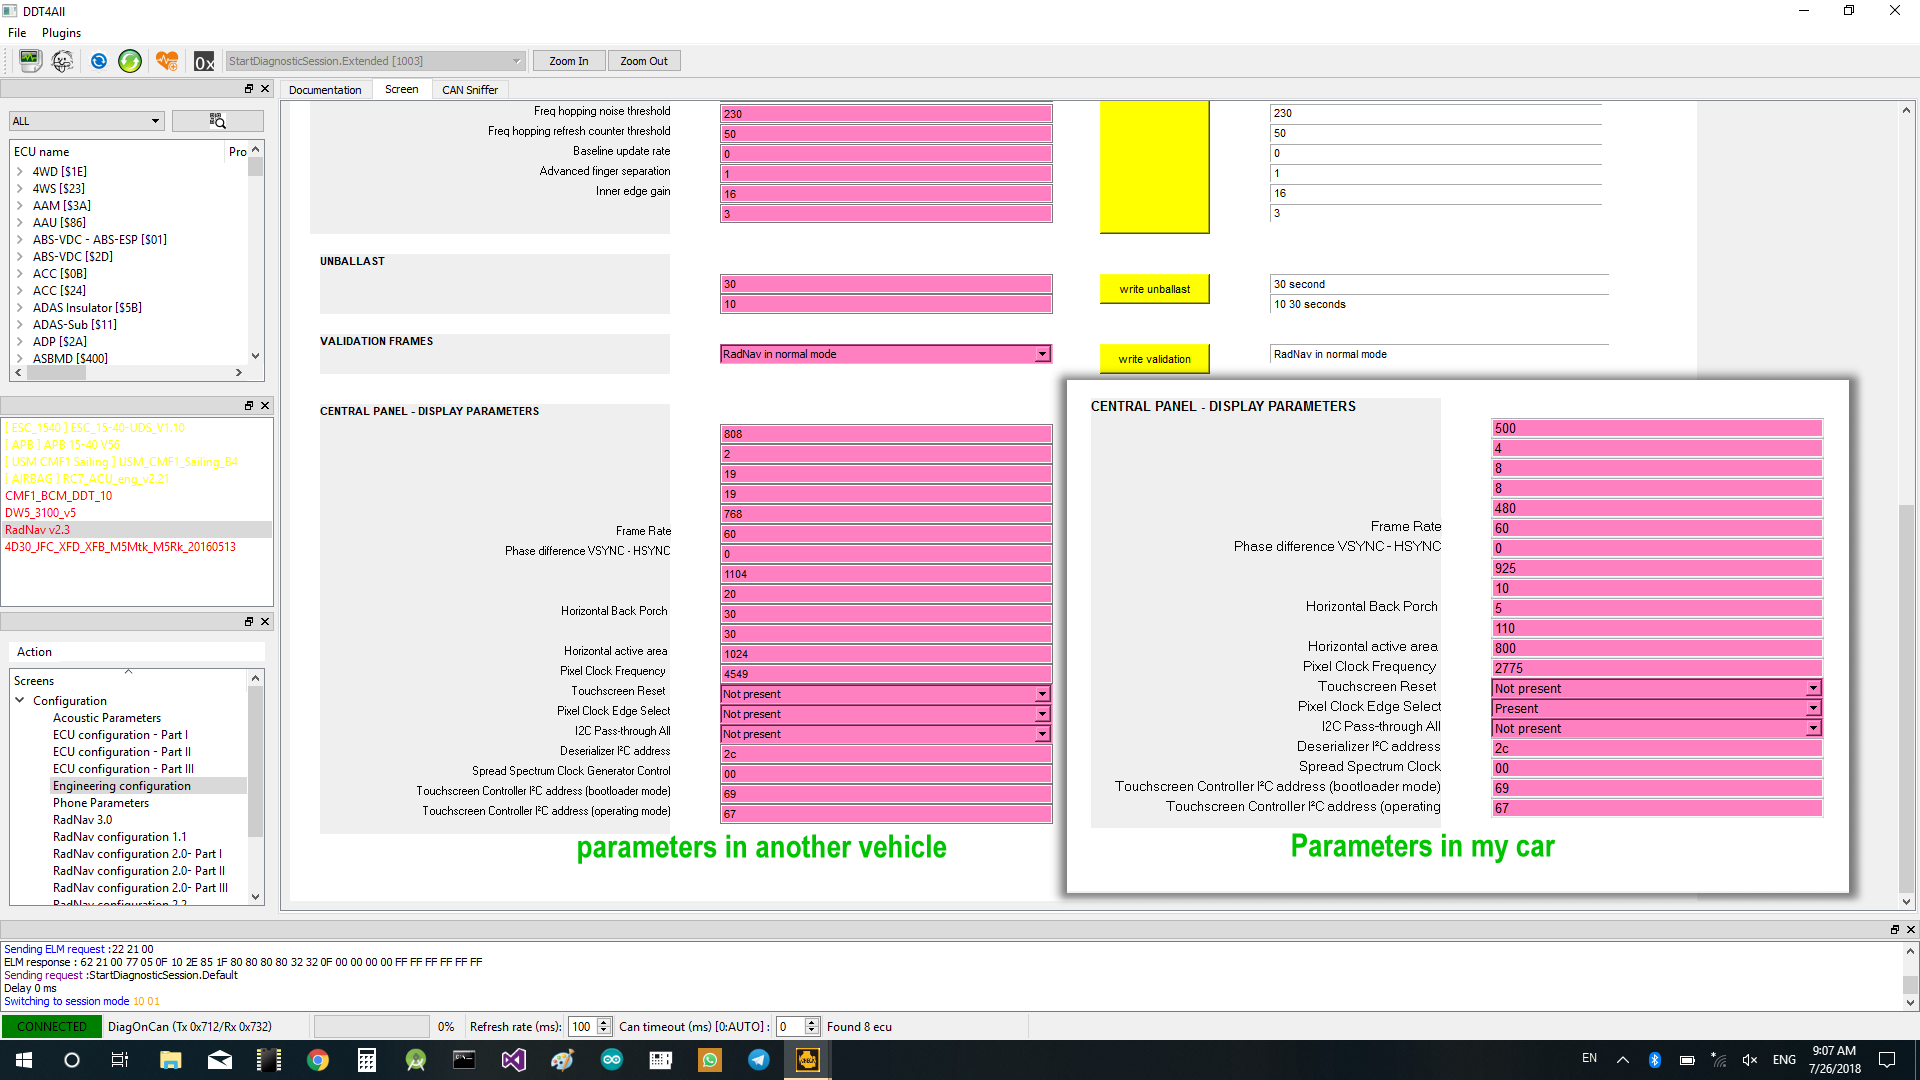
Task: Click the Zoom In button
Action: (x=569, y=61)
